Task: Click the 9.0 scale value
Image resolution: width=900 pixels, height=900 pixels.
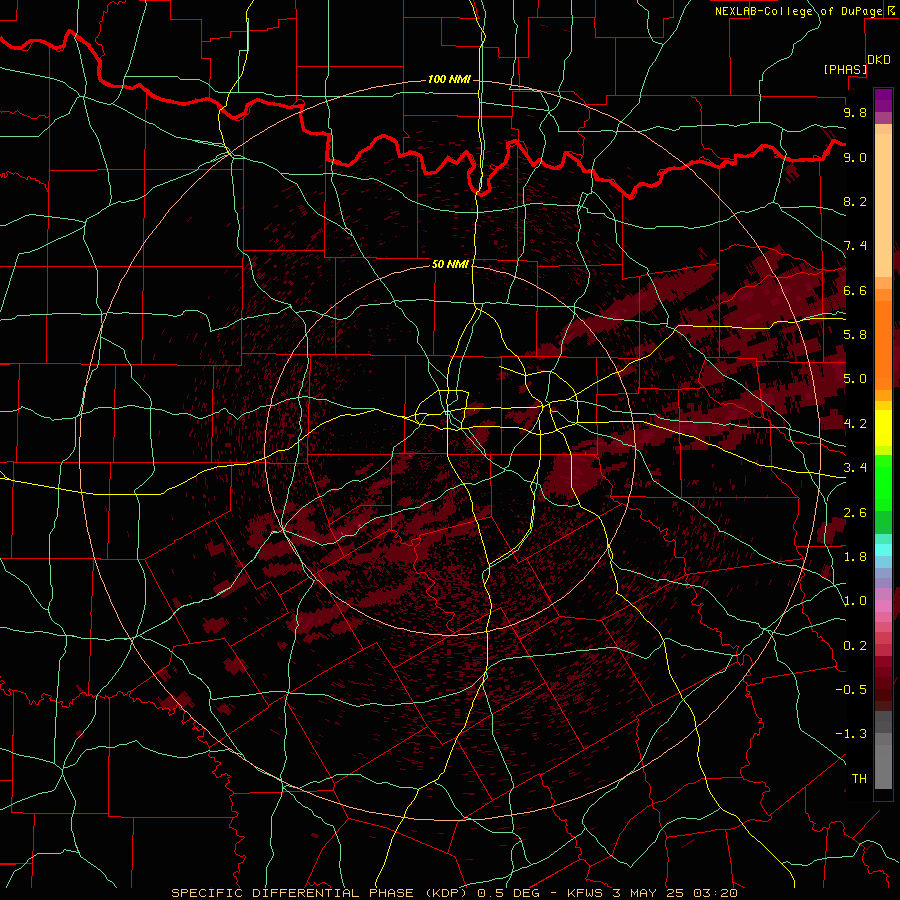Action: click(855, 157)
